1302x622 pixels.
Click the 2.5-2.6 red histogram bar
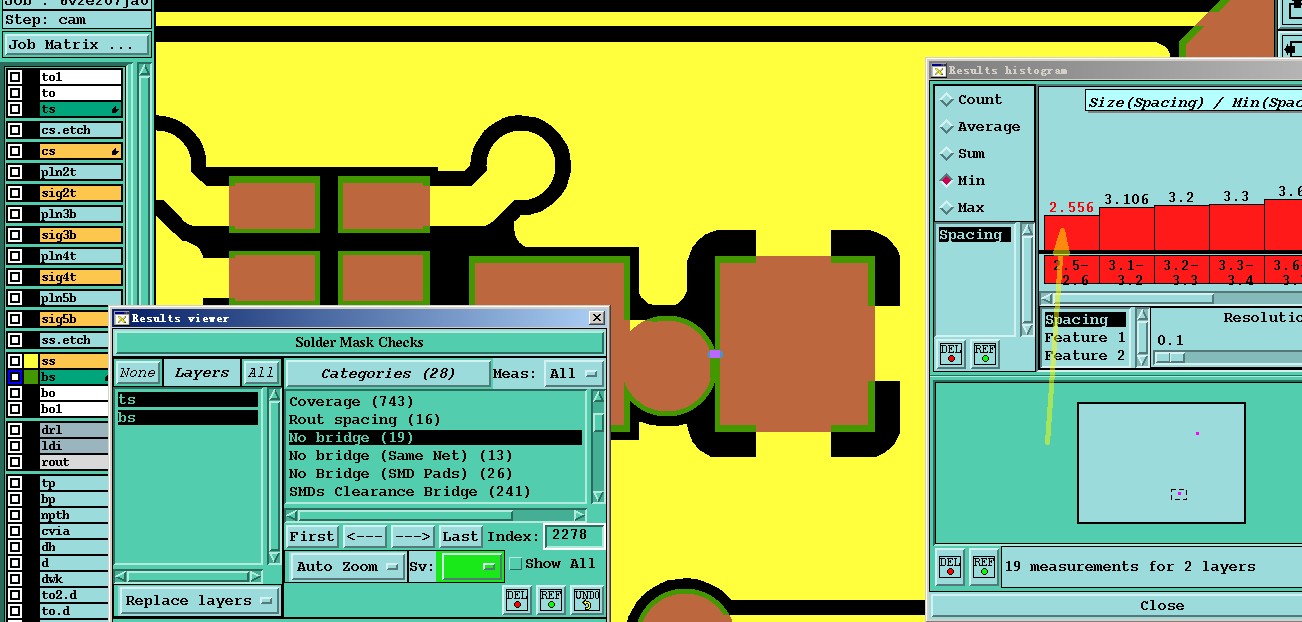pyautogui.click(x=1071, y=233)
